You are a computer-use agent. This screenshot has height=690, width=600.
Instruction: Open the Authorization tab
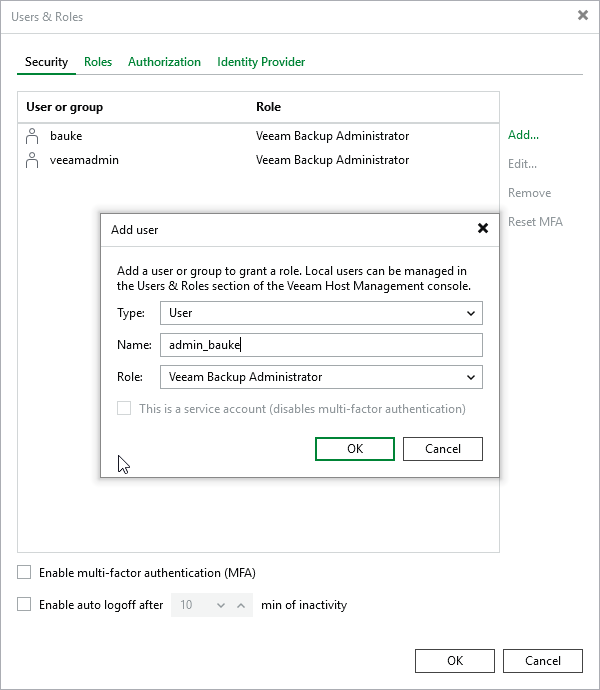(x=164, y=62)
